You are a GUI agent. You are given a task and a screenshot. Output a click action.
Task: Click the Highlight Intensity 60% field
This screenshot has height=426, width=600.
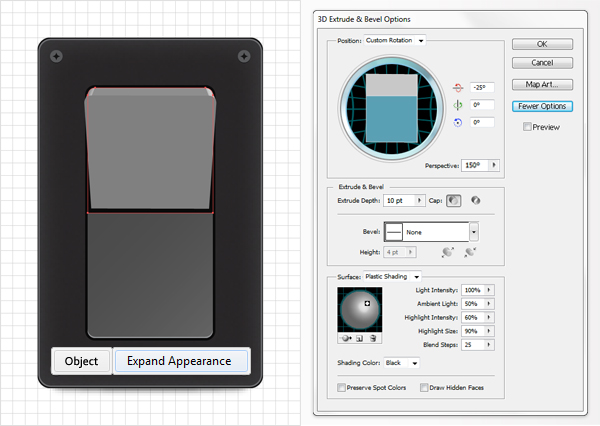point(473,317)
